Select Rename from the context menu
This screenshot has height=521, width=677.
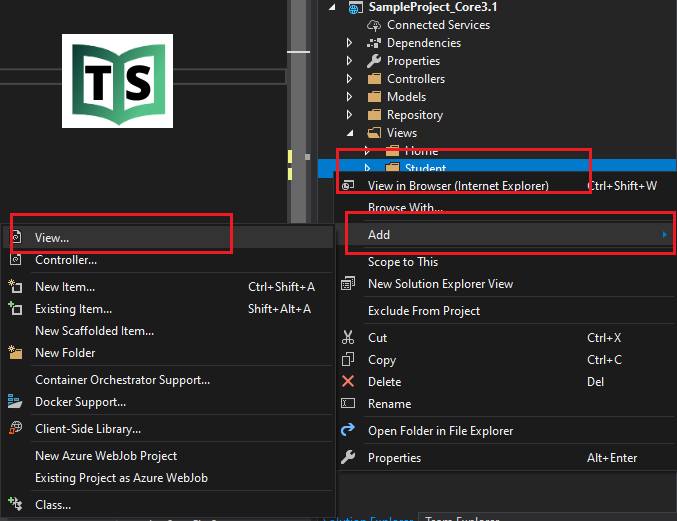(x=389, y=404)
